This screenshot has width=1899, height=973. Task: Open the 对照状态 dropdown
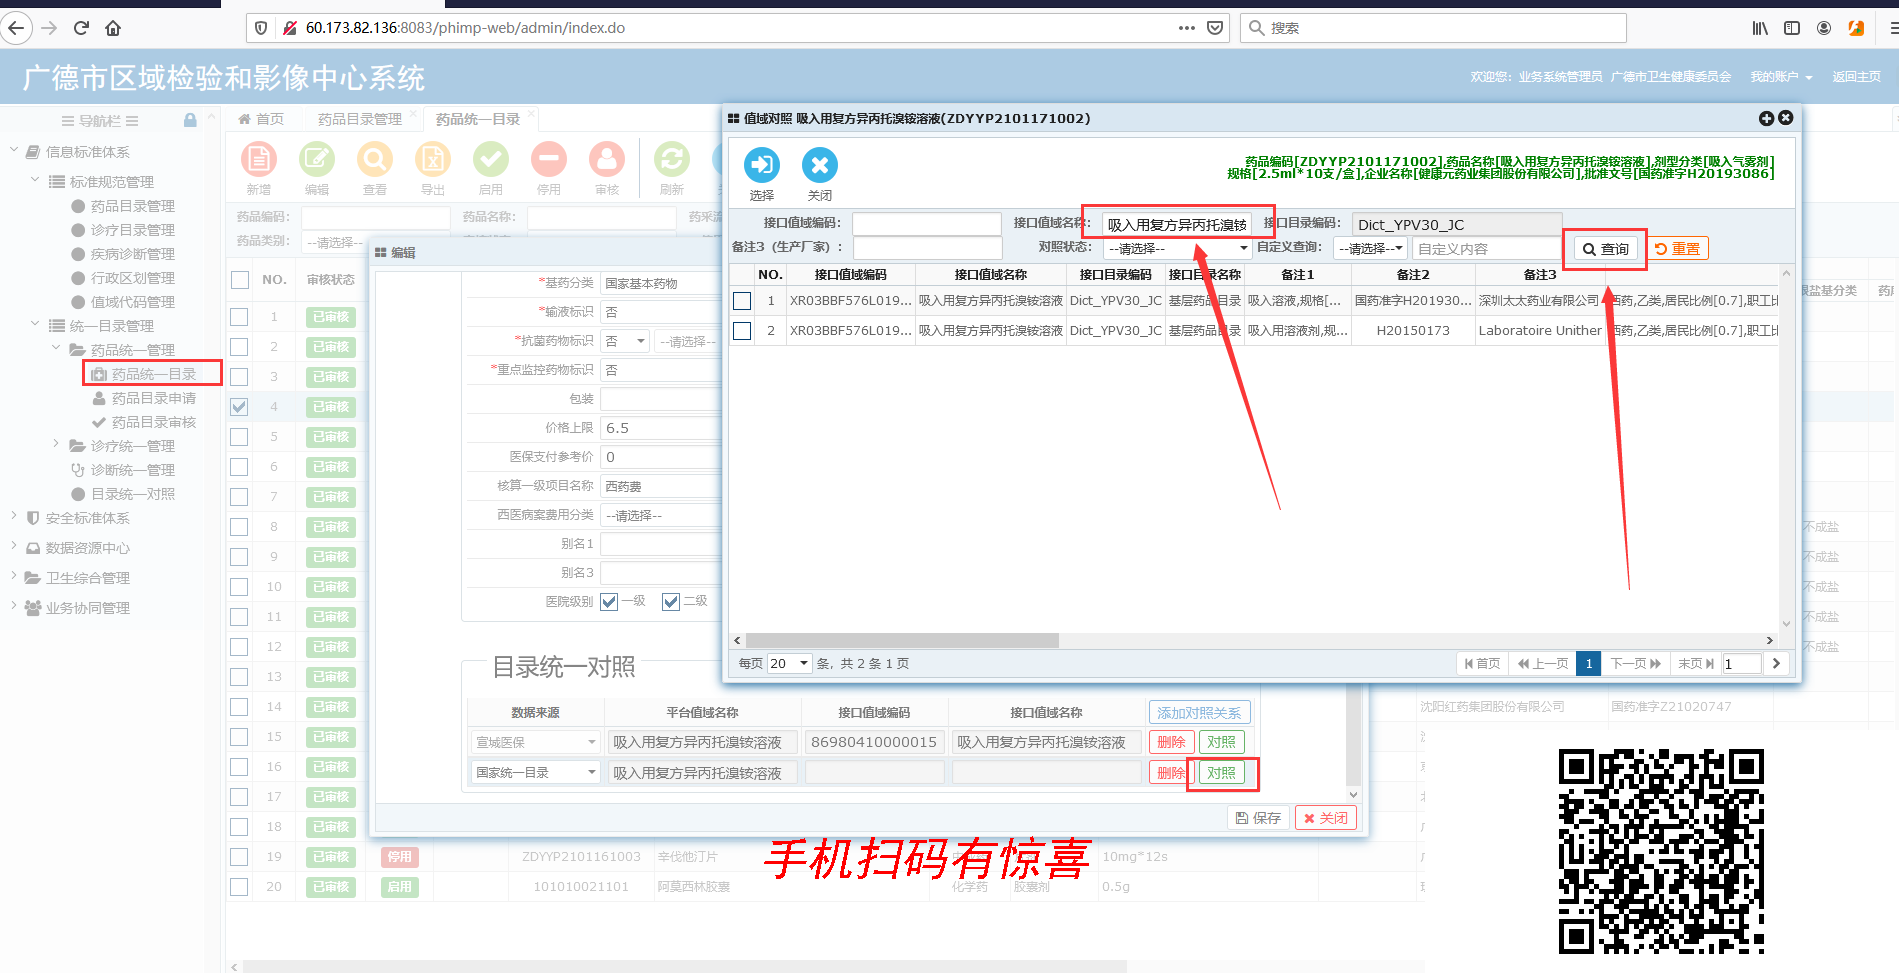[x=1178, y=248]
